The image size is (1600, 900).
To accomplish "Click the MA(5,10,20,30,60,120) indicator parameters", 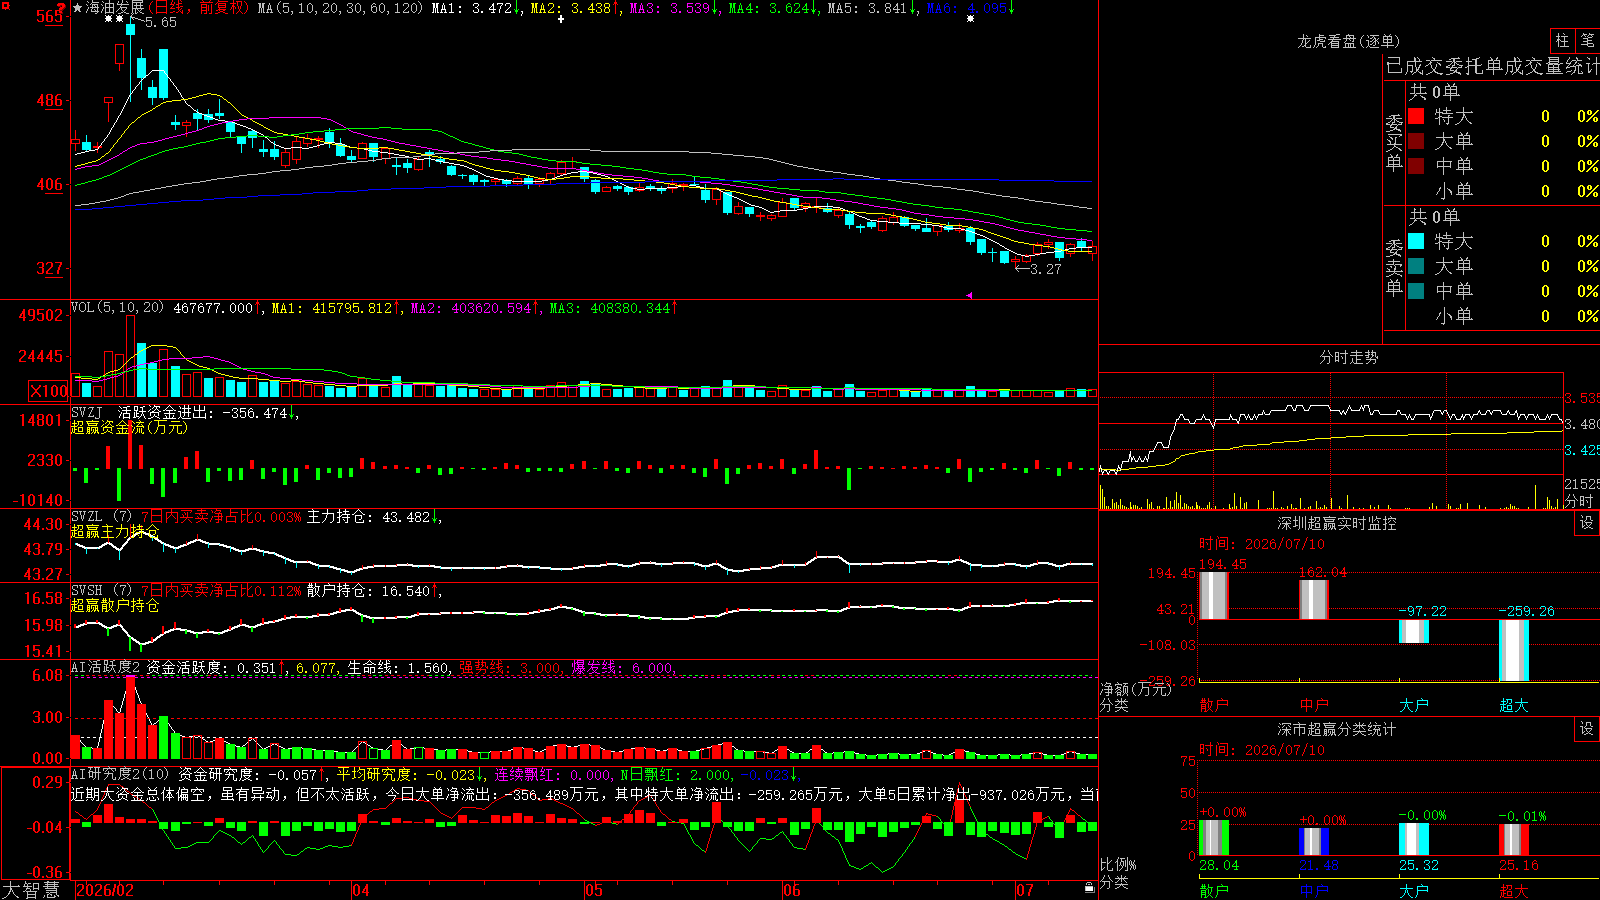I will click(x=341, y=8).
